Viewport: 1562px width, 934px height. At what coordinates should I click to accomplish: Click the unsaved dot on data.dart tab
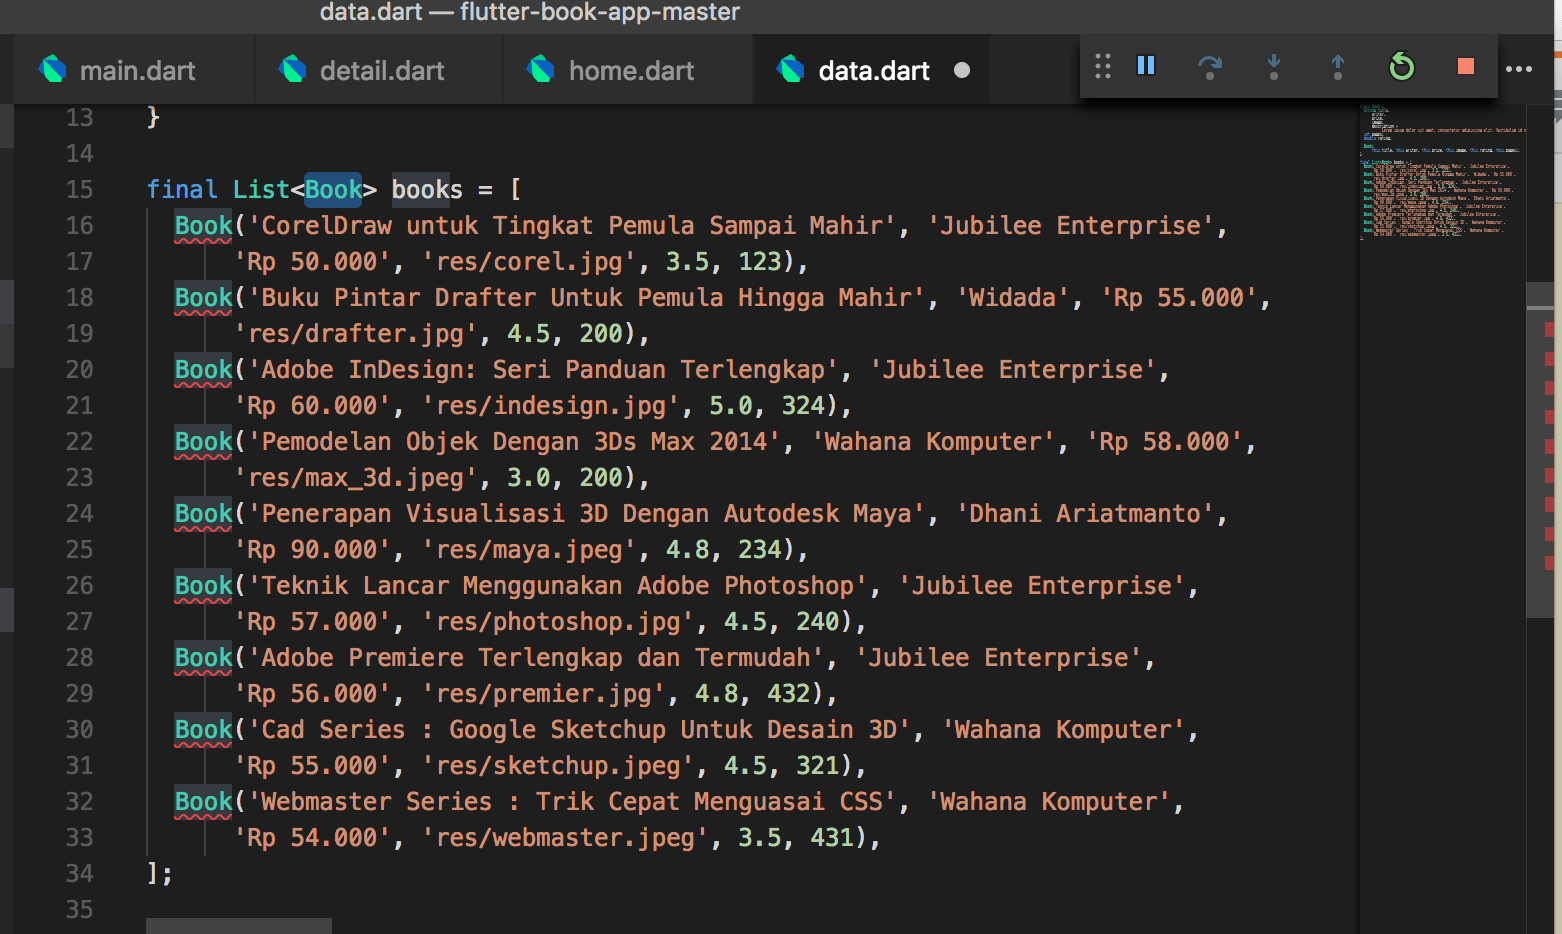coord(961,71)
